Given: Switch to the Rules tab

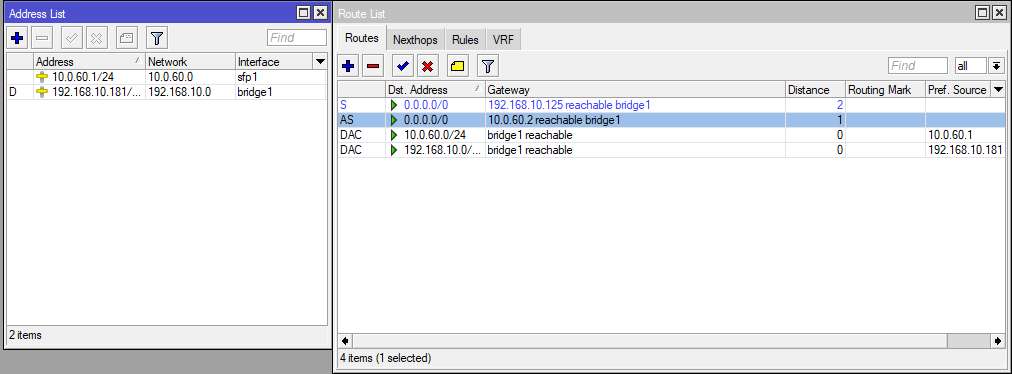Looking at the screenshot, I should [x=465, y=40].
